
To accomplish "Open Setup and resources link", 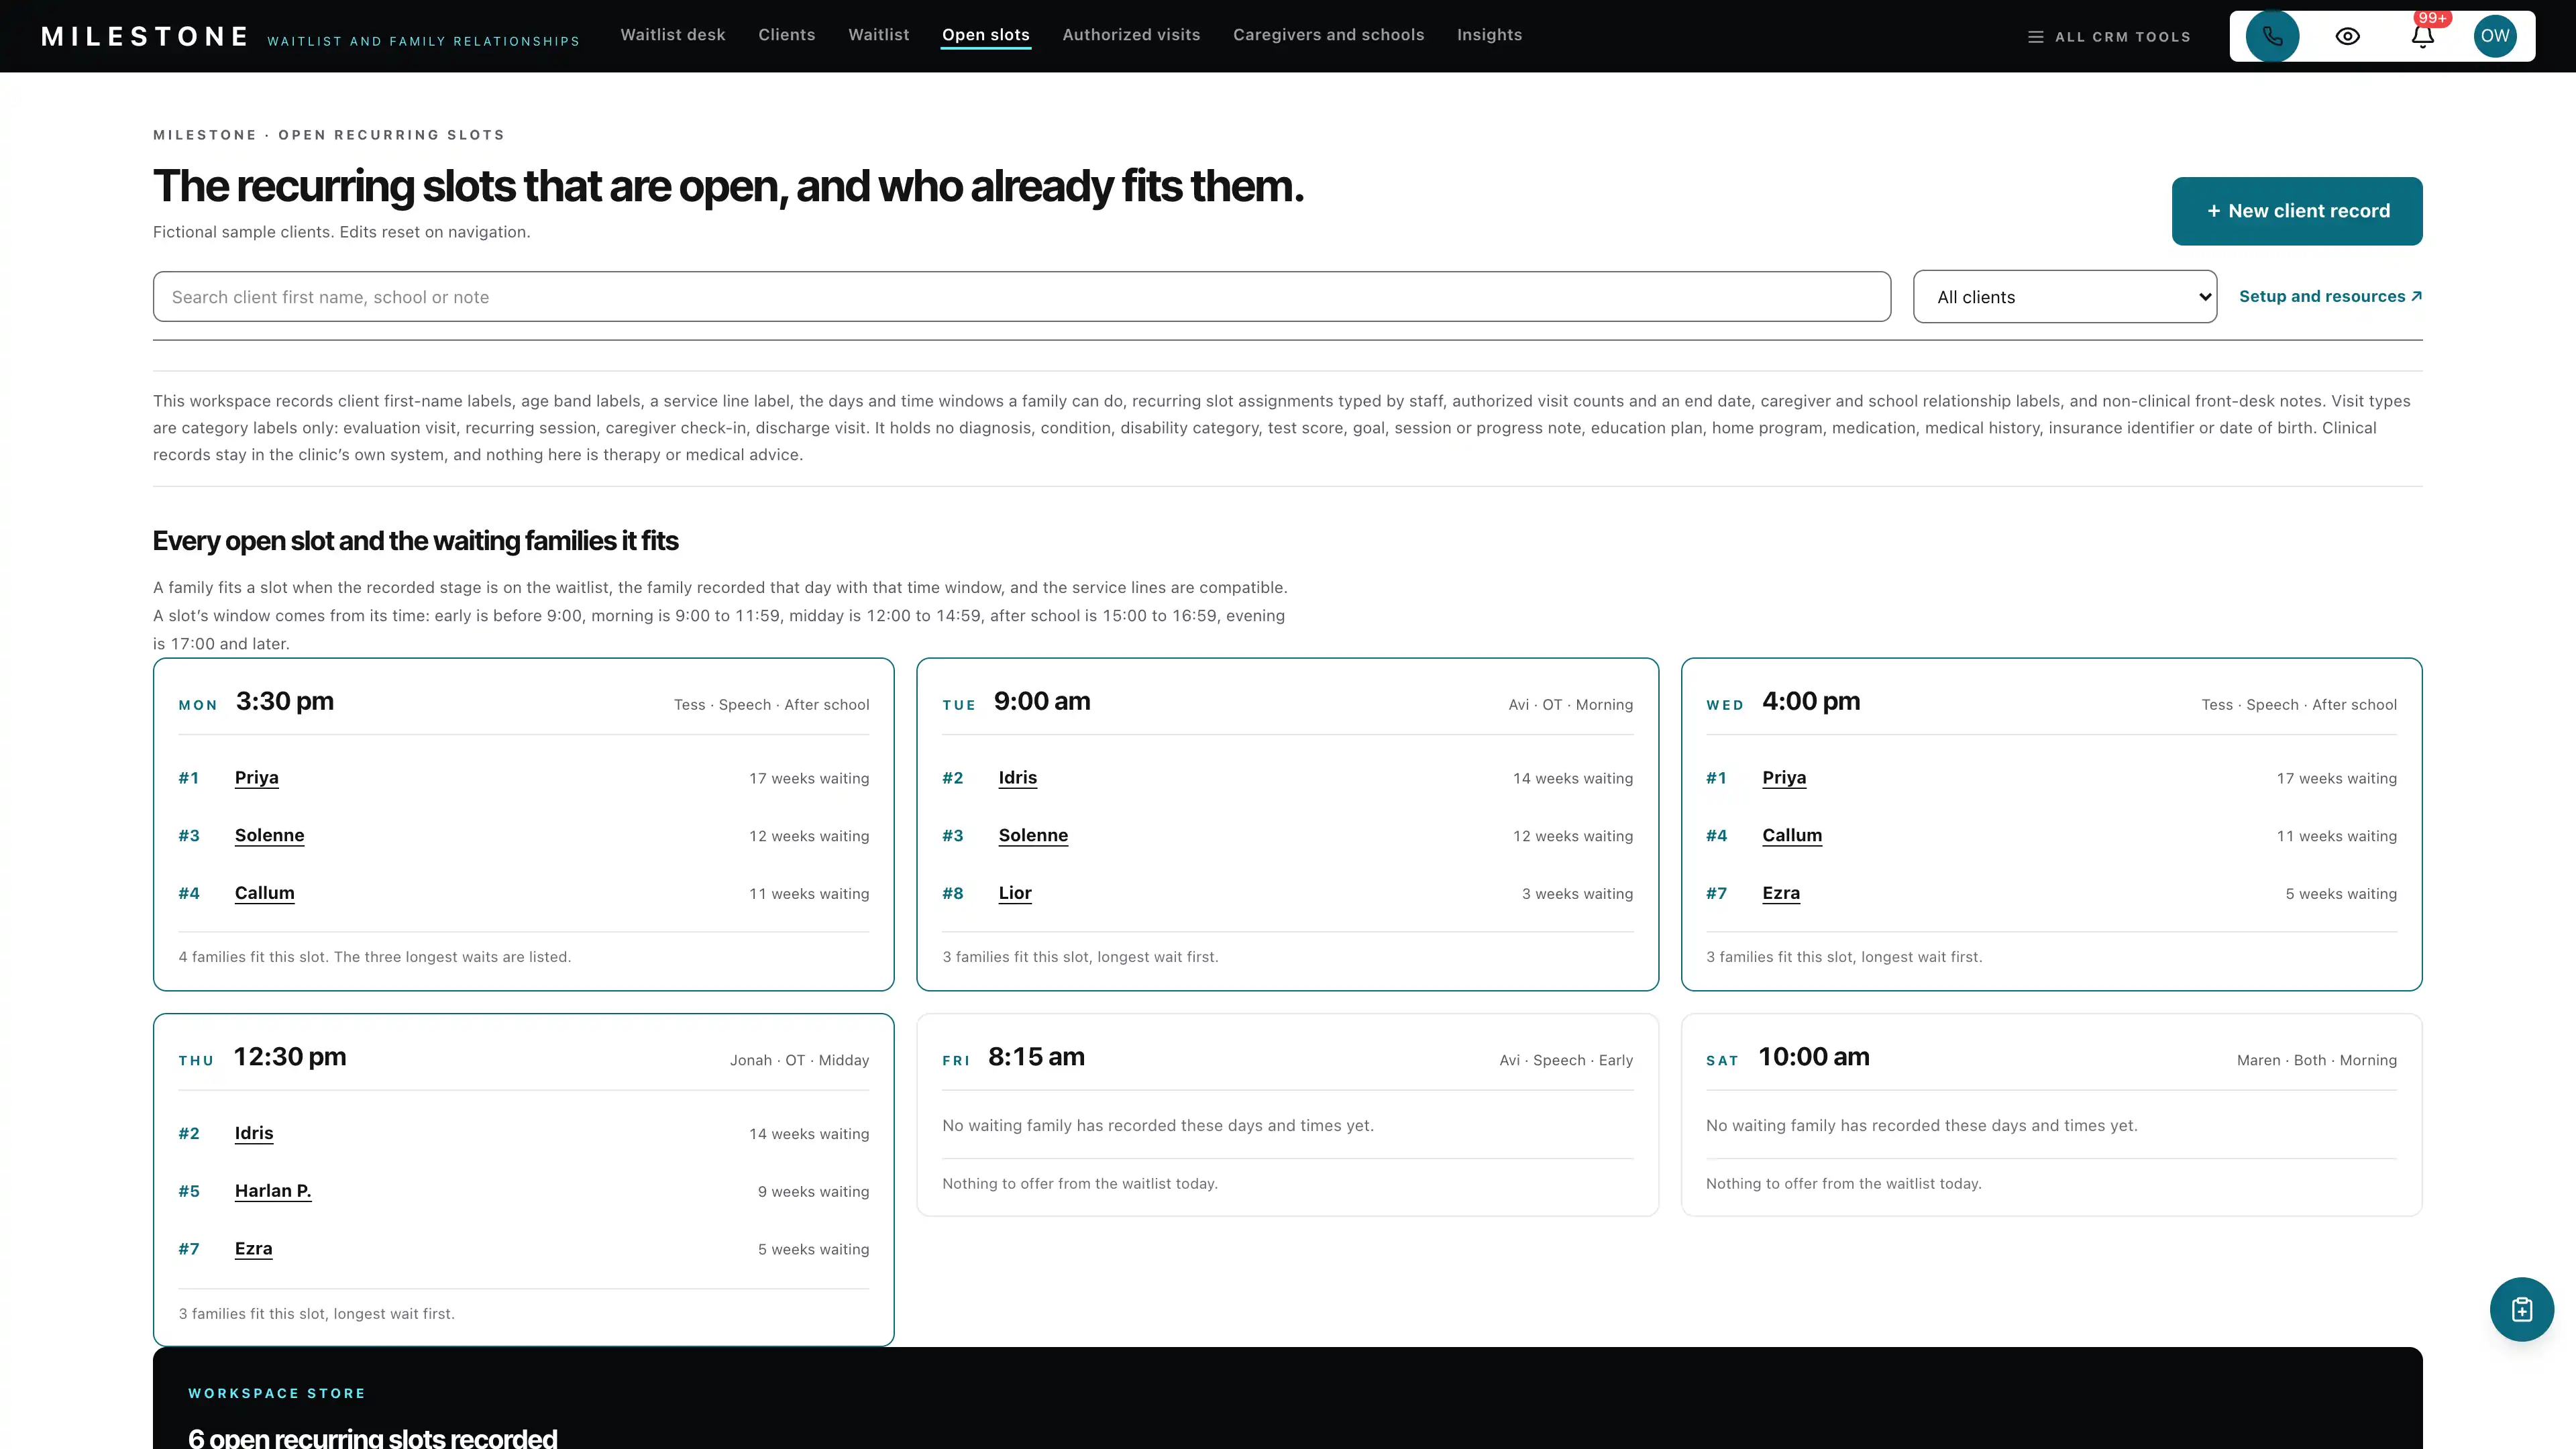I will pos(2330,296).
